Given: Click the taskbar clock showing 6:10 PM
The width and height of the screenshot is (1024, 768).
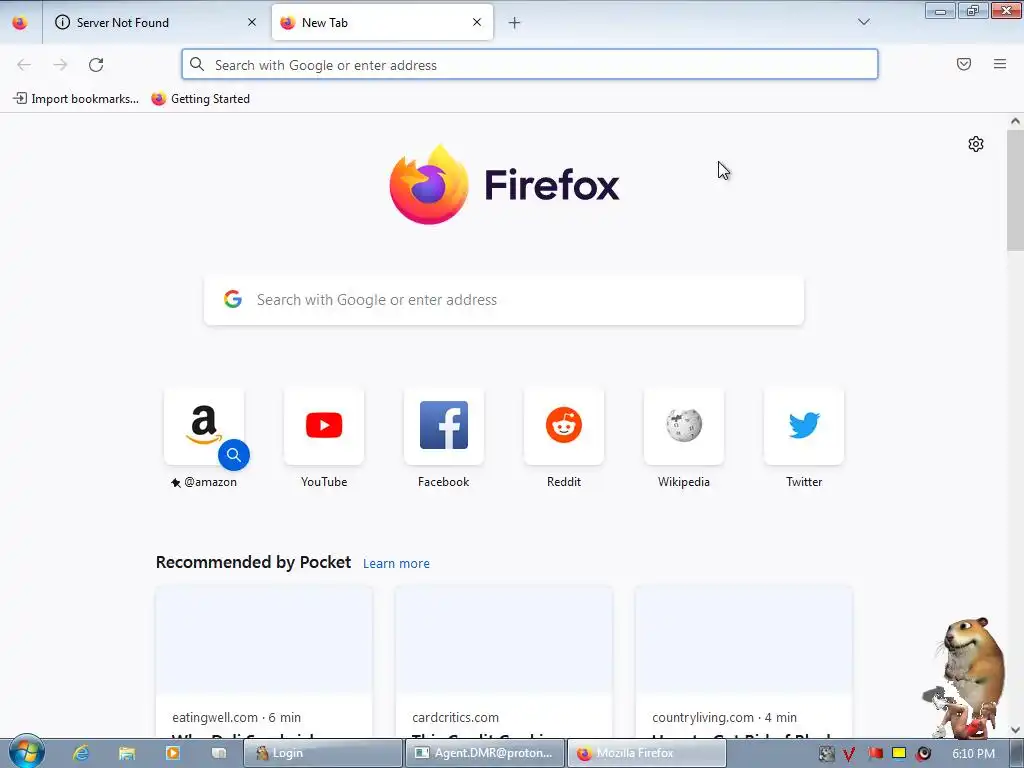Looking at the screenshot, I should point(973,754).
